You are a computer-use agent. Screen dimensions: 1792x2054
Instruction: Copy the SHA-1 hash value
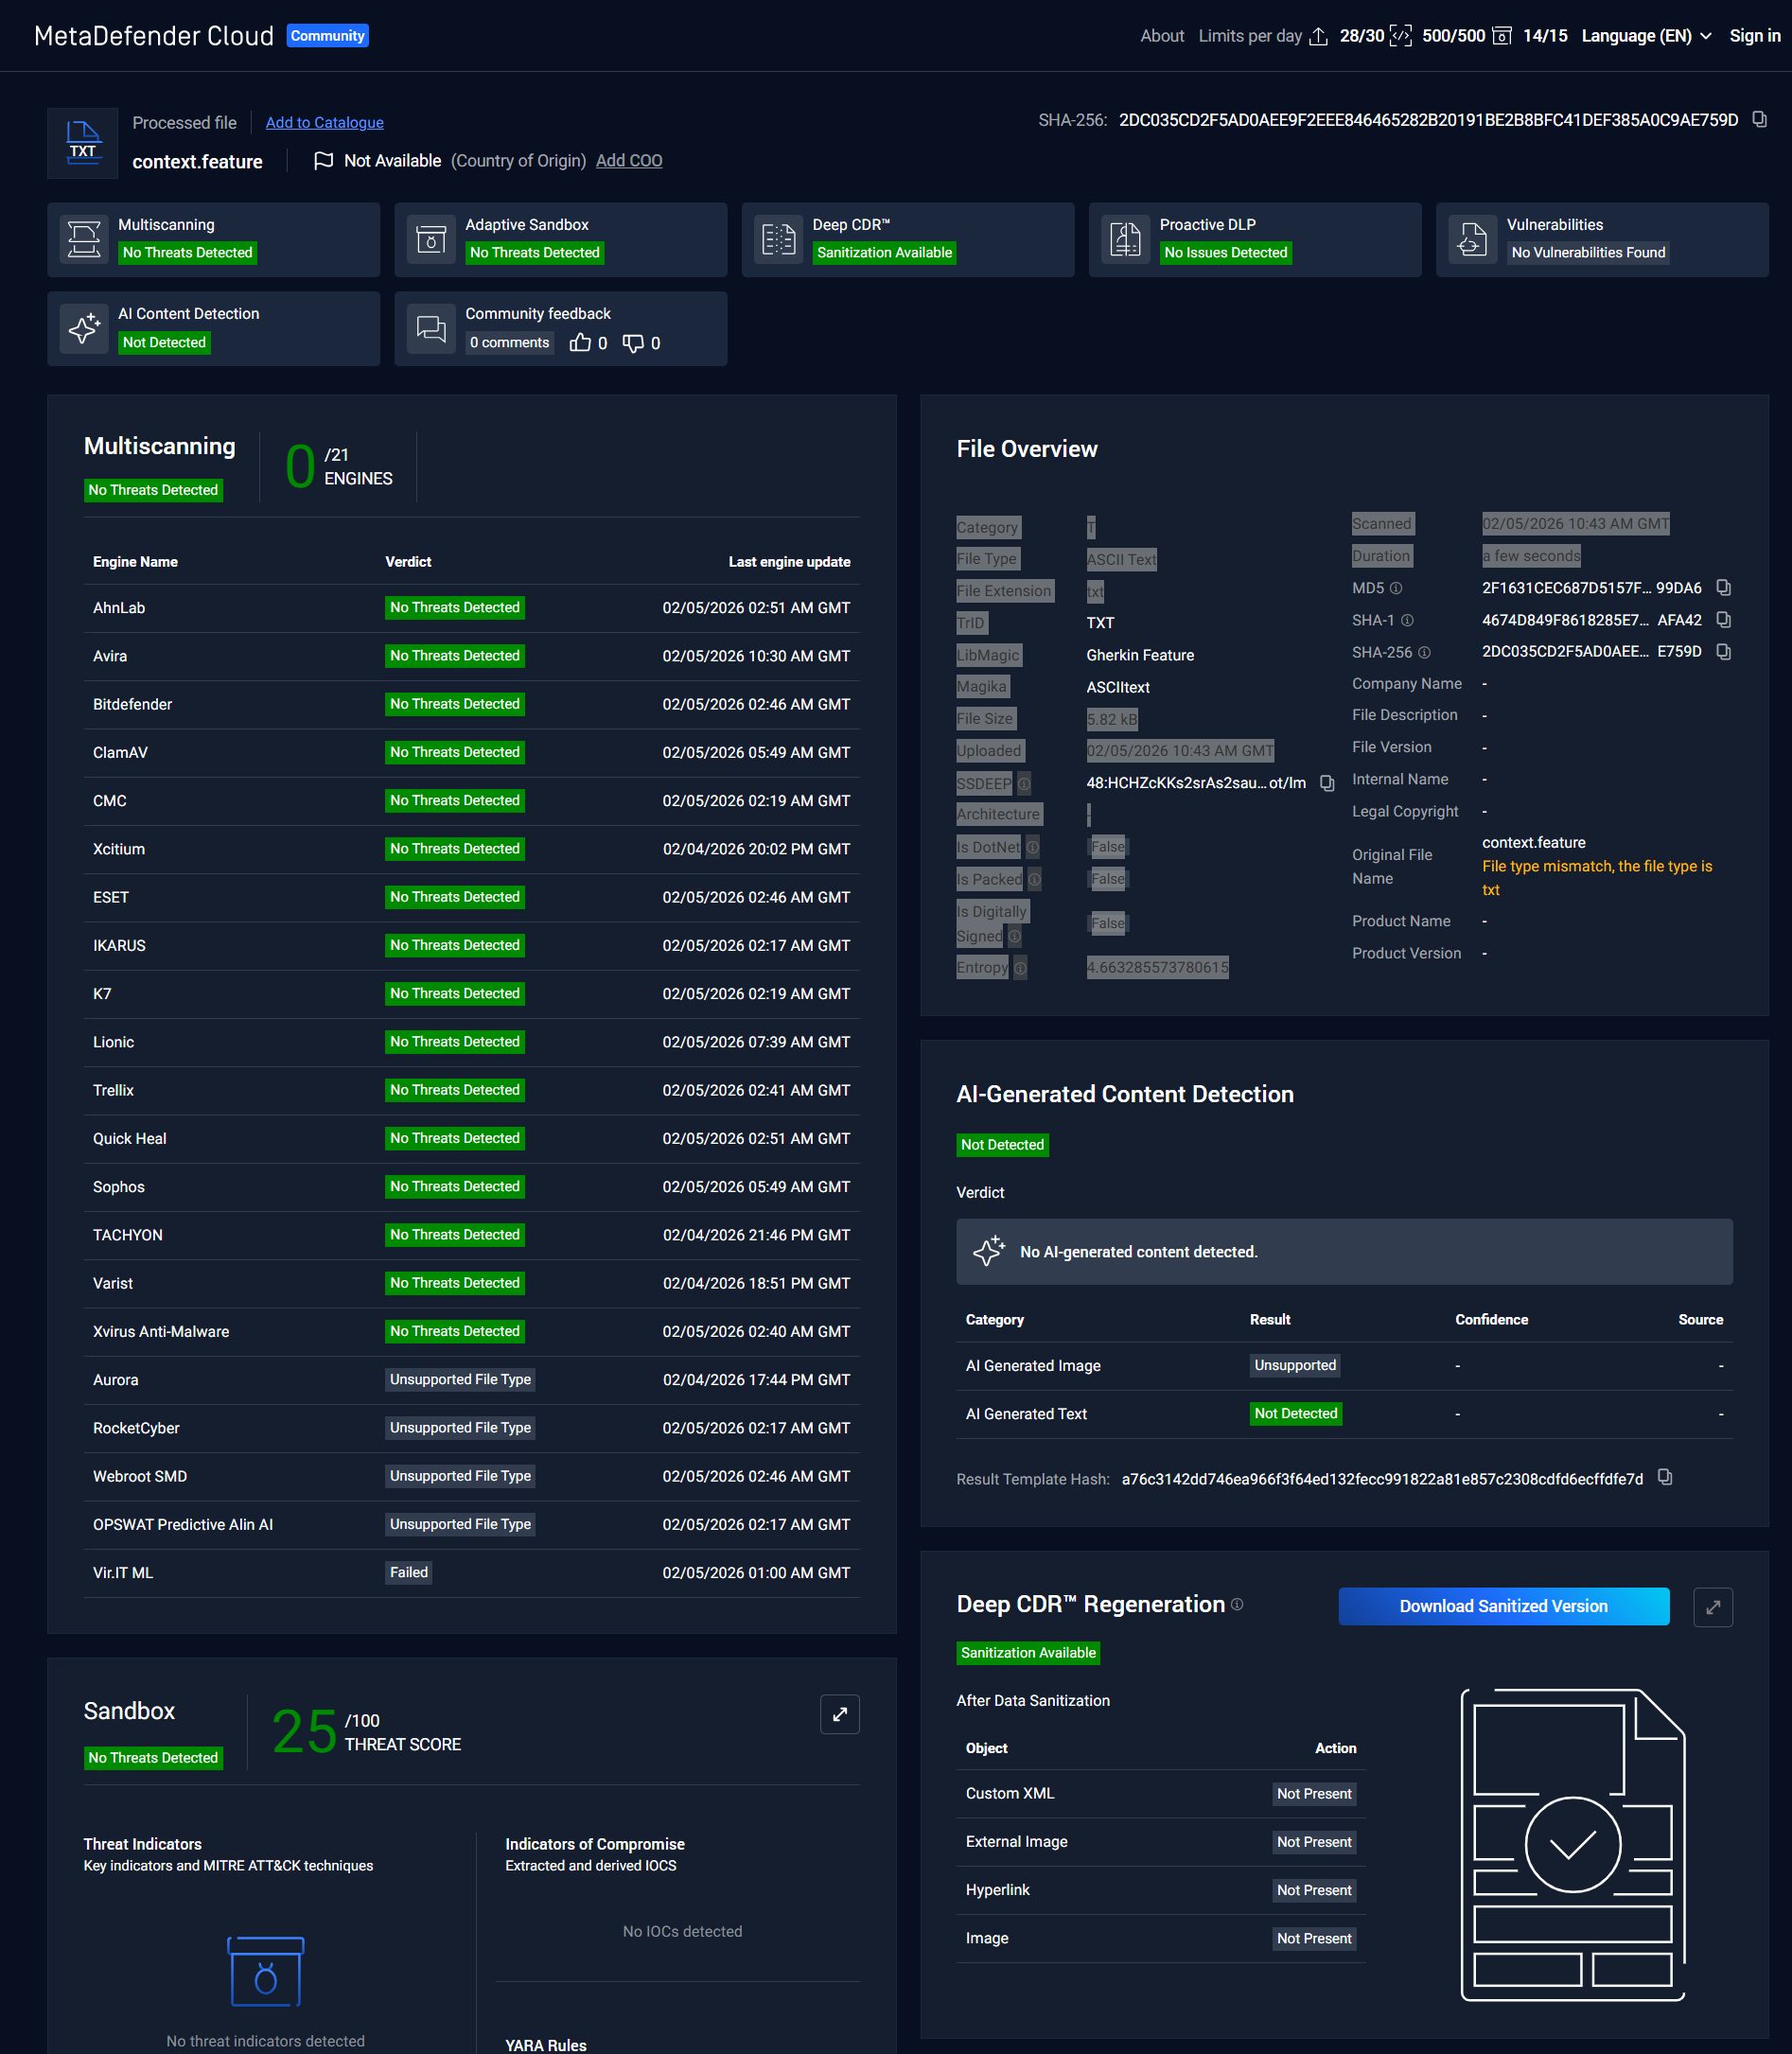click(x=1723, y=620)
